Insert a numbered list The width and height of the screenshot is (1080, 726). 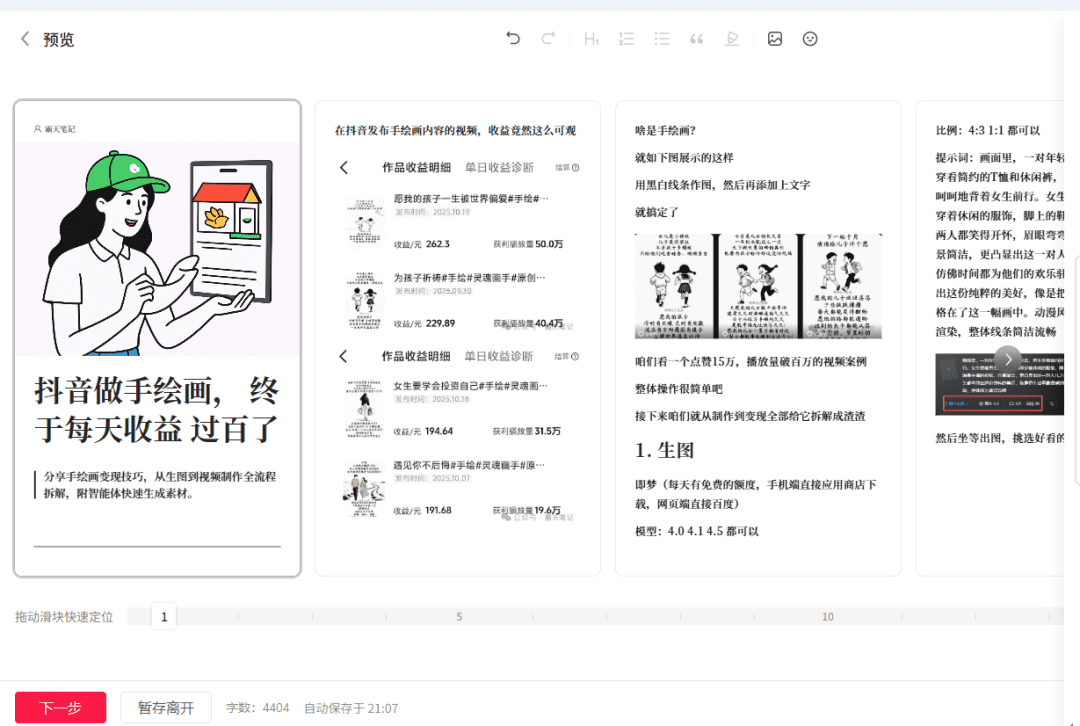[627, 39]
